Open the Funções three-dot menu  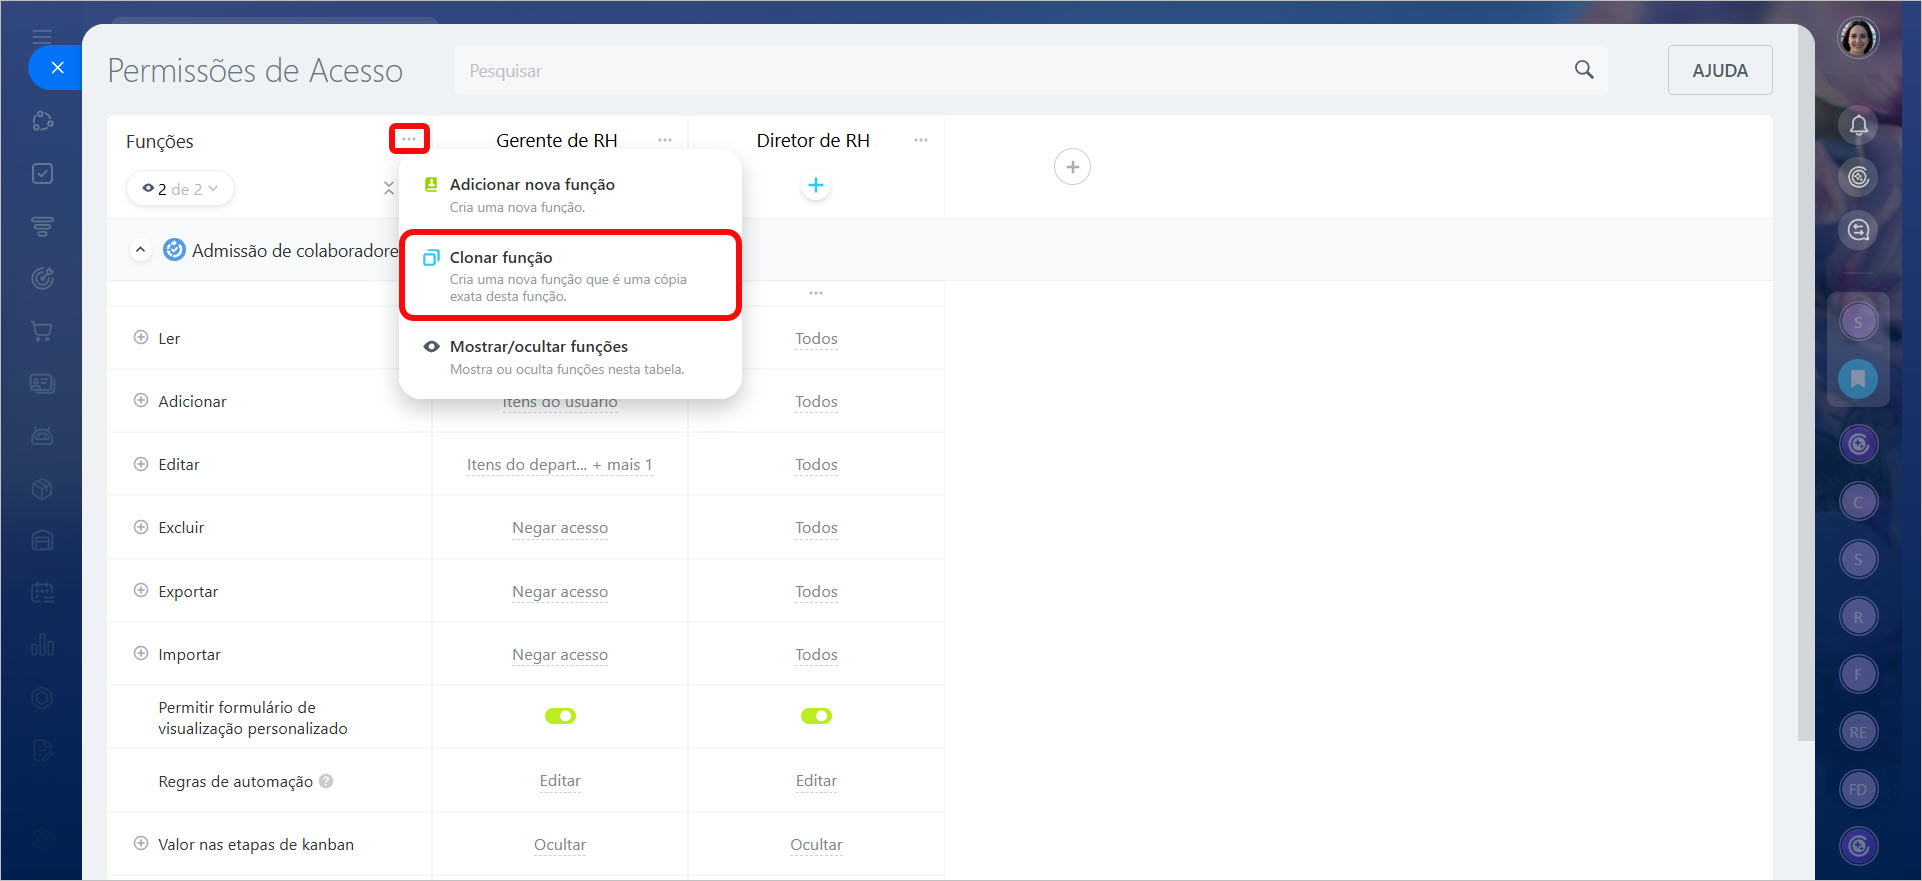click(409, 139)
